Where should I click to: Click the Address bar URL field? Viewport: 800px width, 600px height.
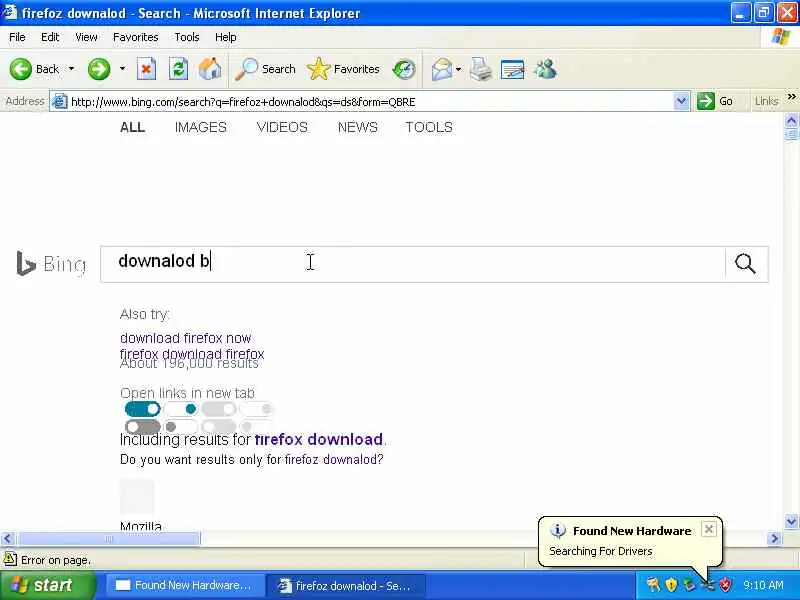371,102
